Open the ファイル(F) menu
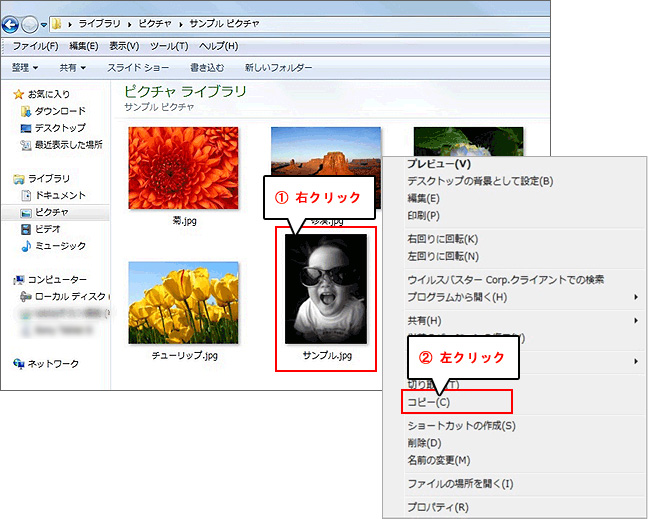Image resolution: width=648 pixels, height=519 pixels. click(x=34, y=46)
